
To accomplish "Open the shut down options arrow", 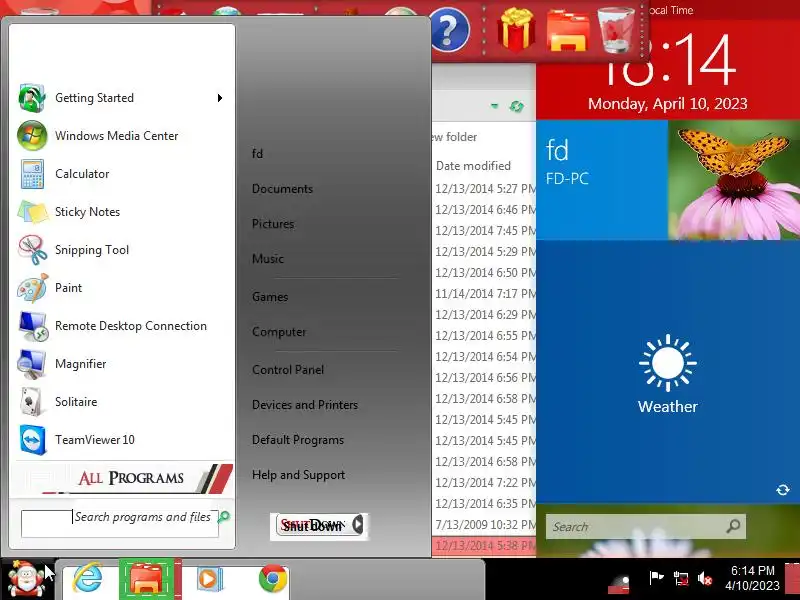I will 358,524.
